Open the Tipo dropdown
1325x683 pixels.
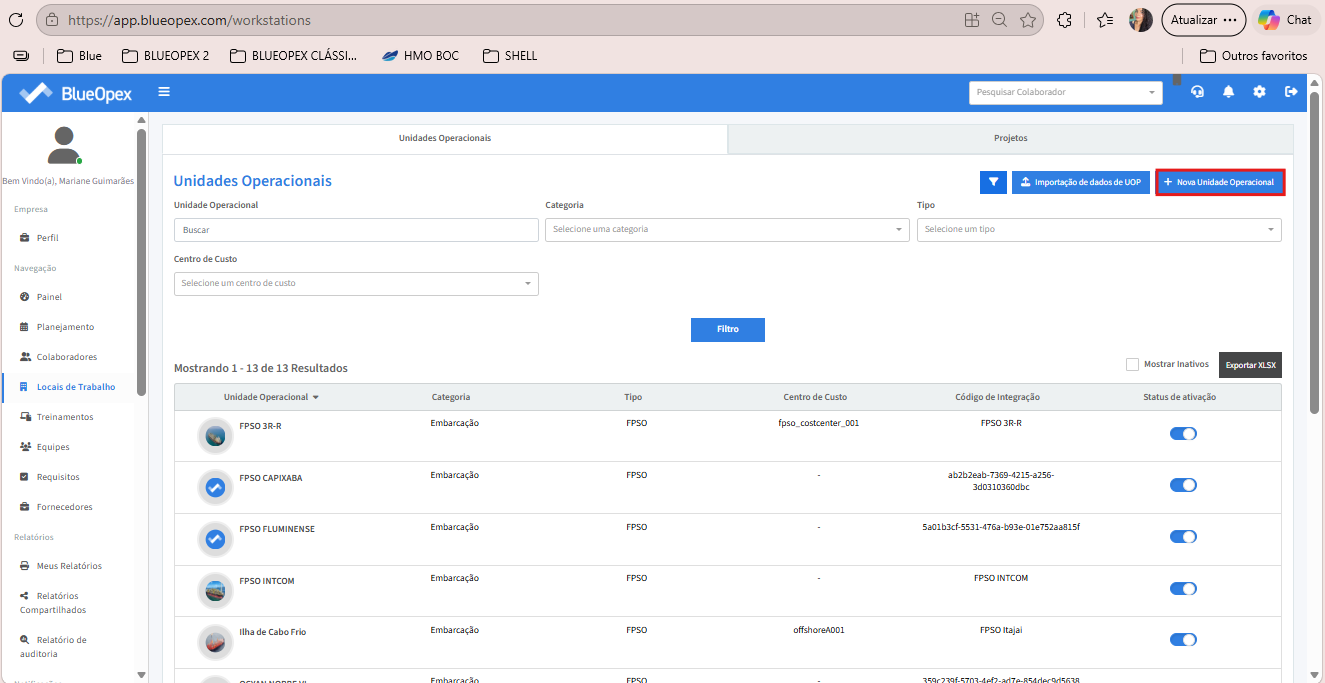point(1099,230)
